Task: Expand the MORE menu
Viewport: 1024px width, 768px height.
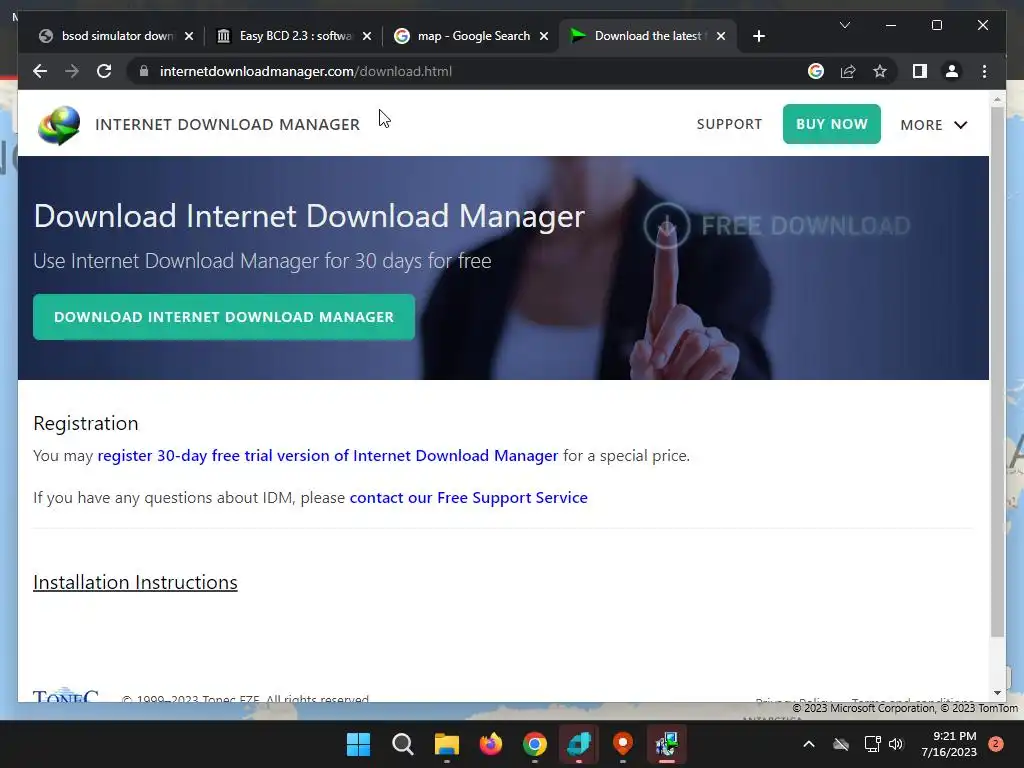Action: coord(933,125)
